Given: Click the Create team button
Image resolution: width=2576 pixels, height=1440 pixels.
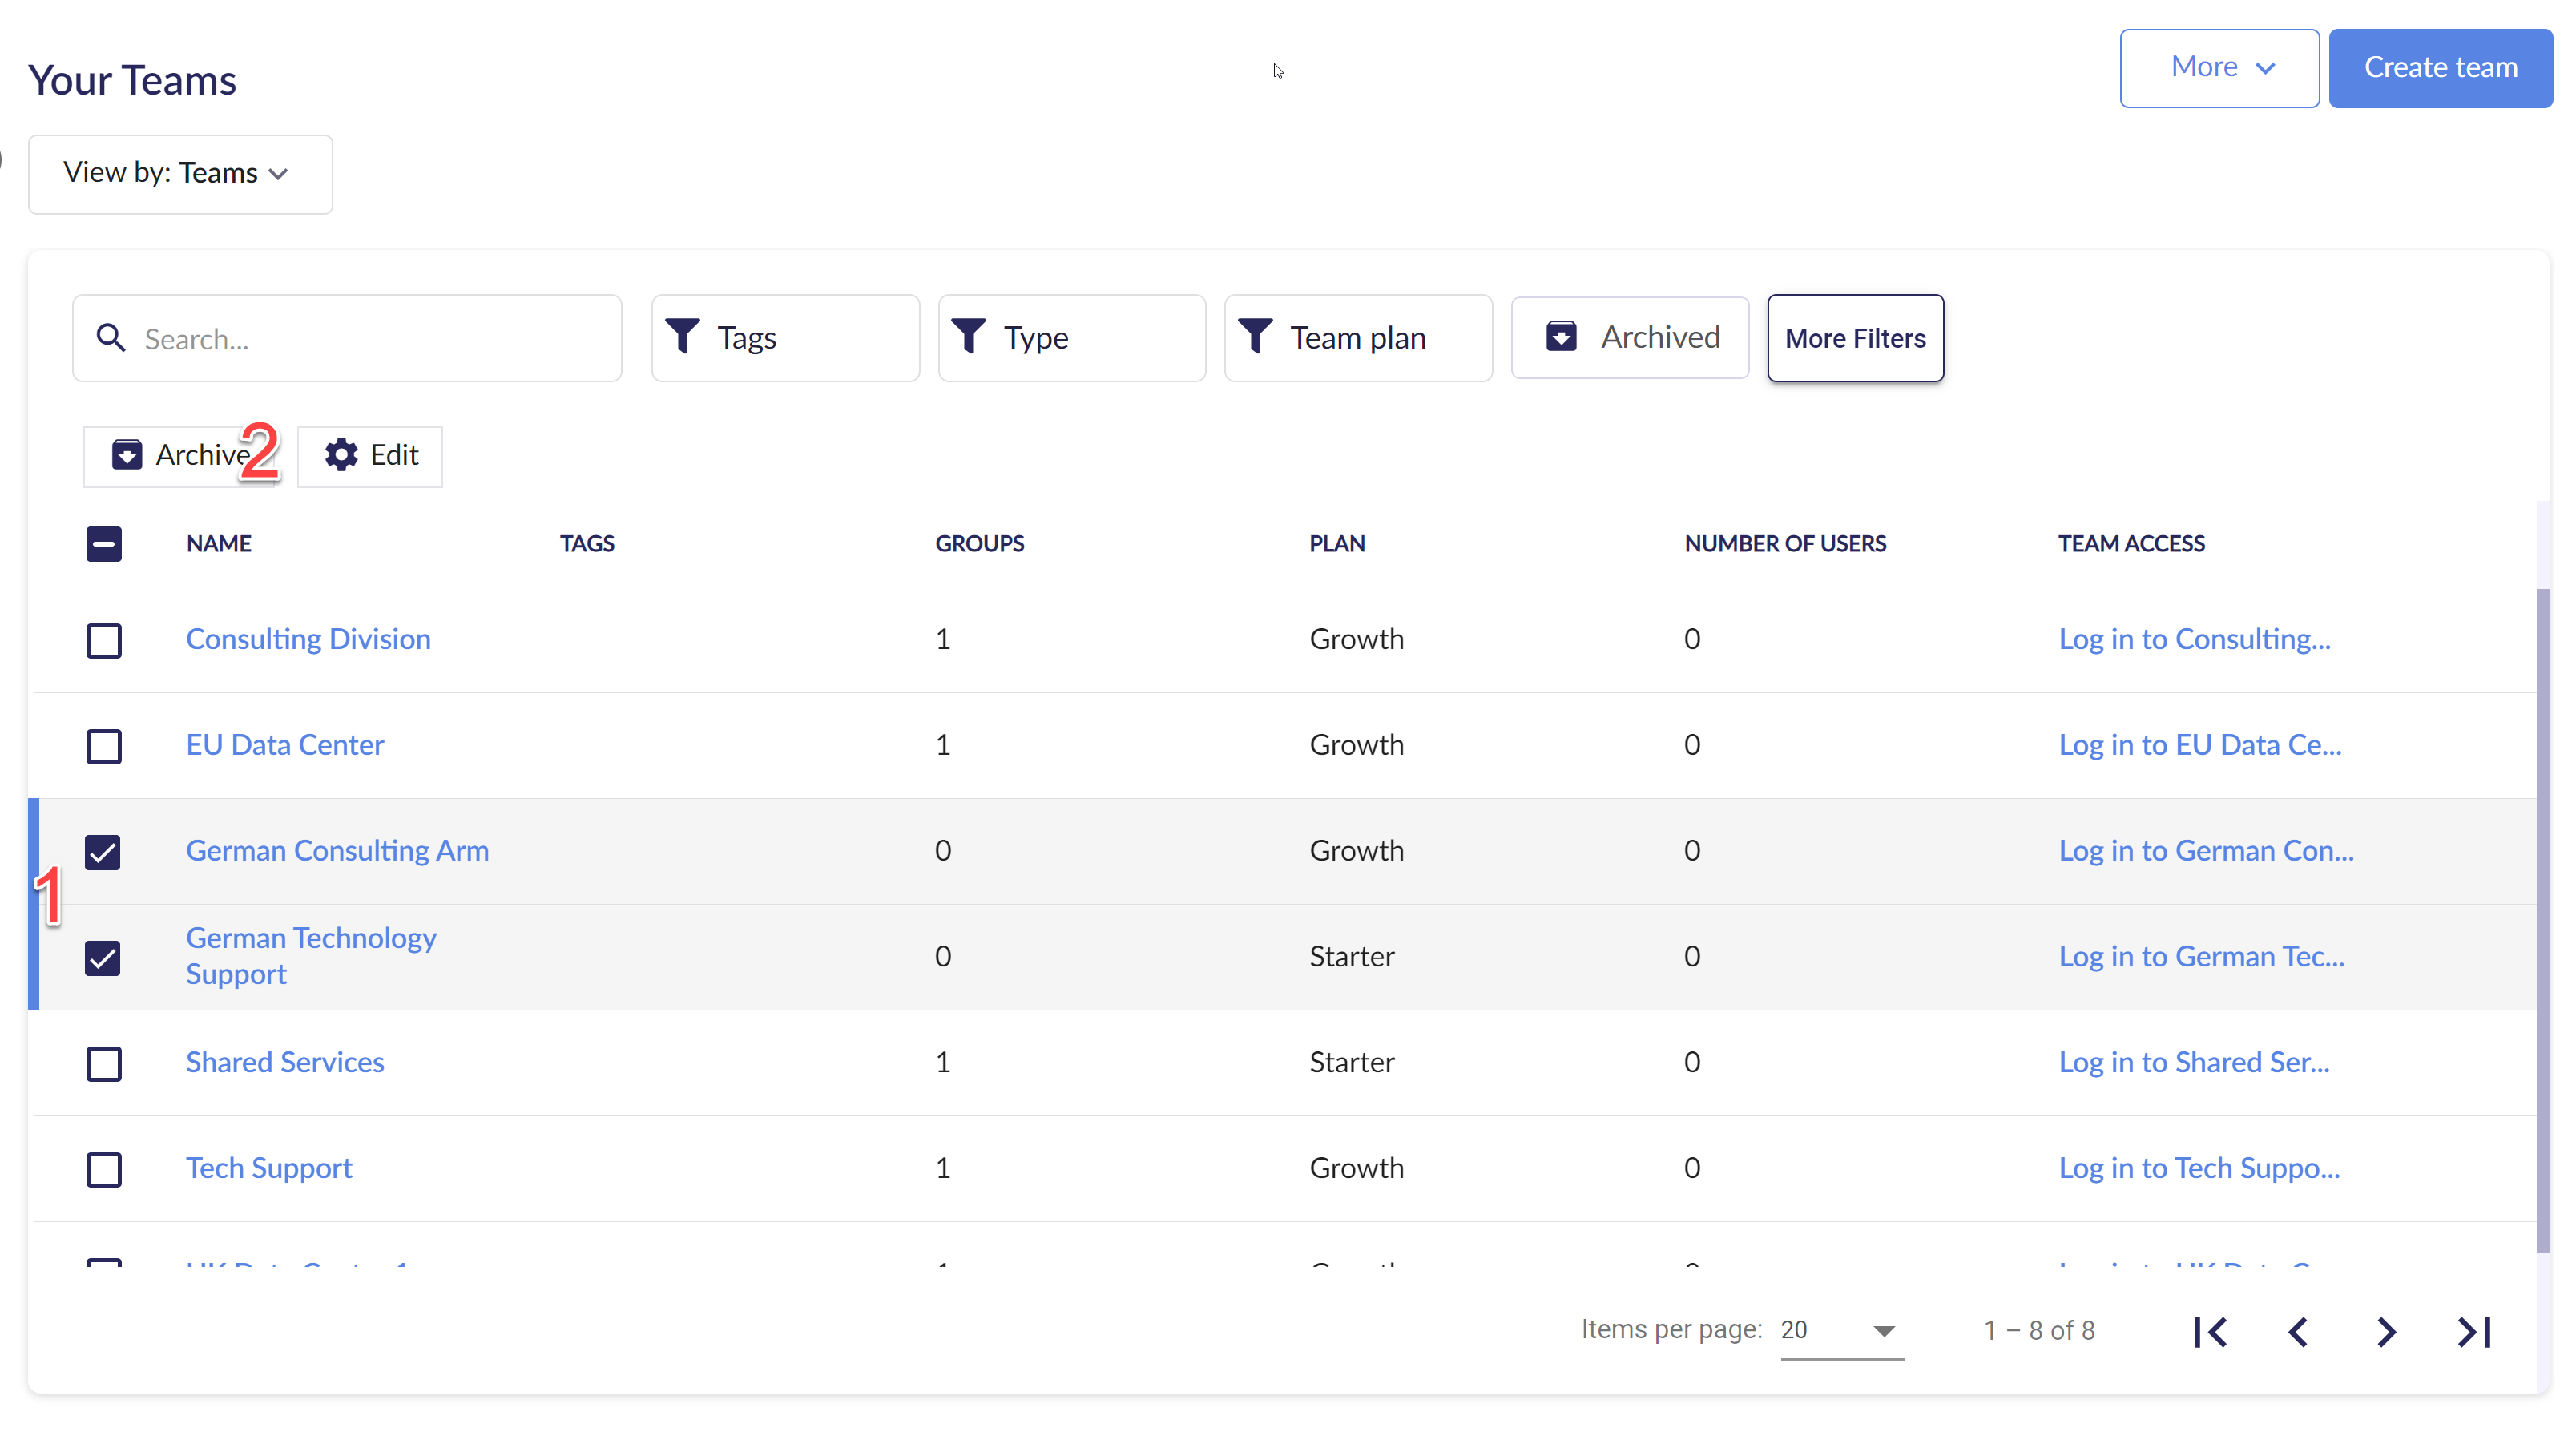Looking at the screenshot, I should point(2440,68).
